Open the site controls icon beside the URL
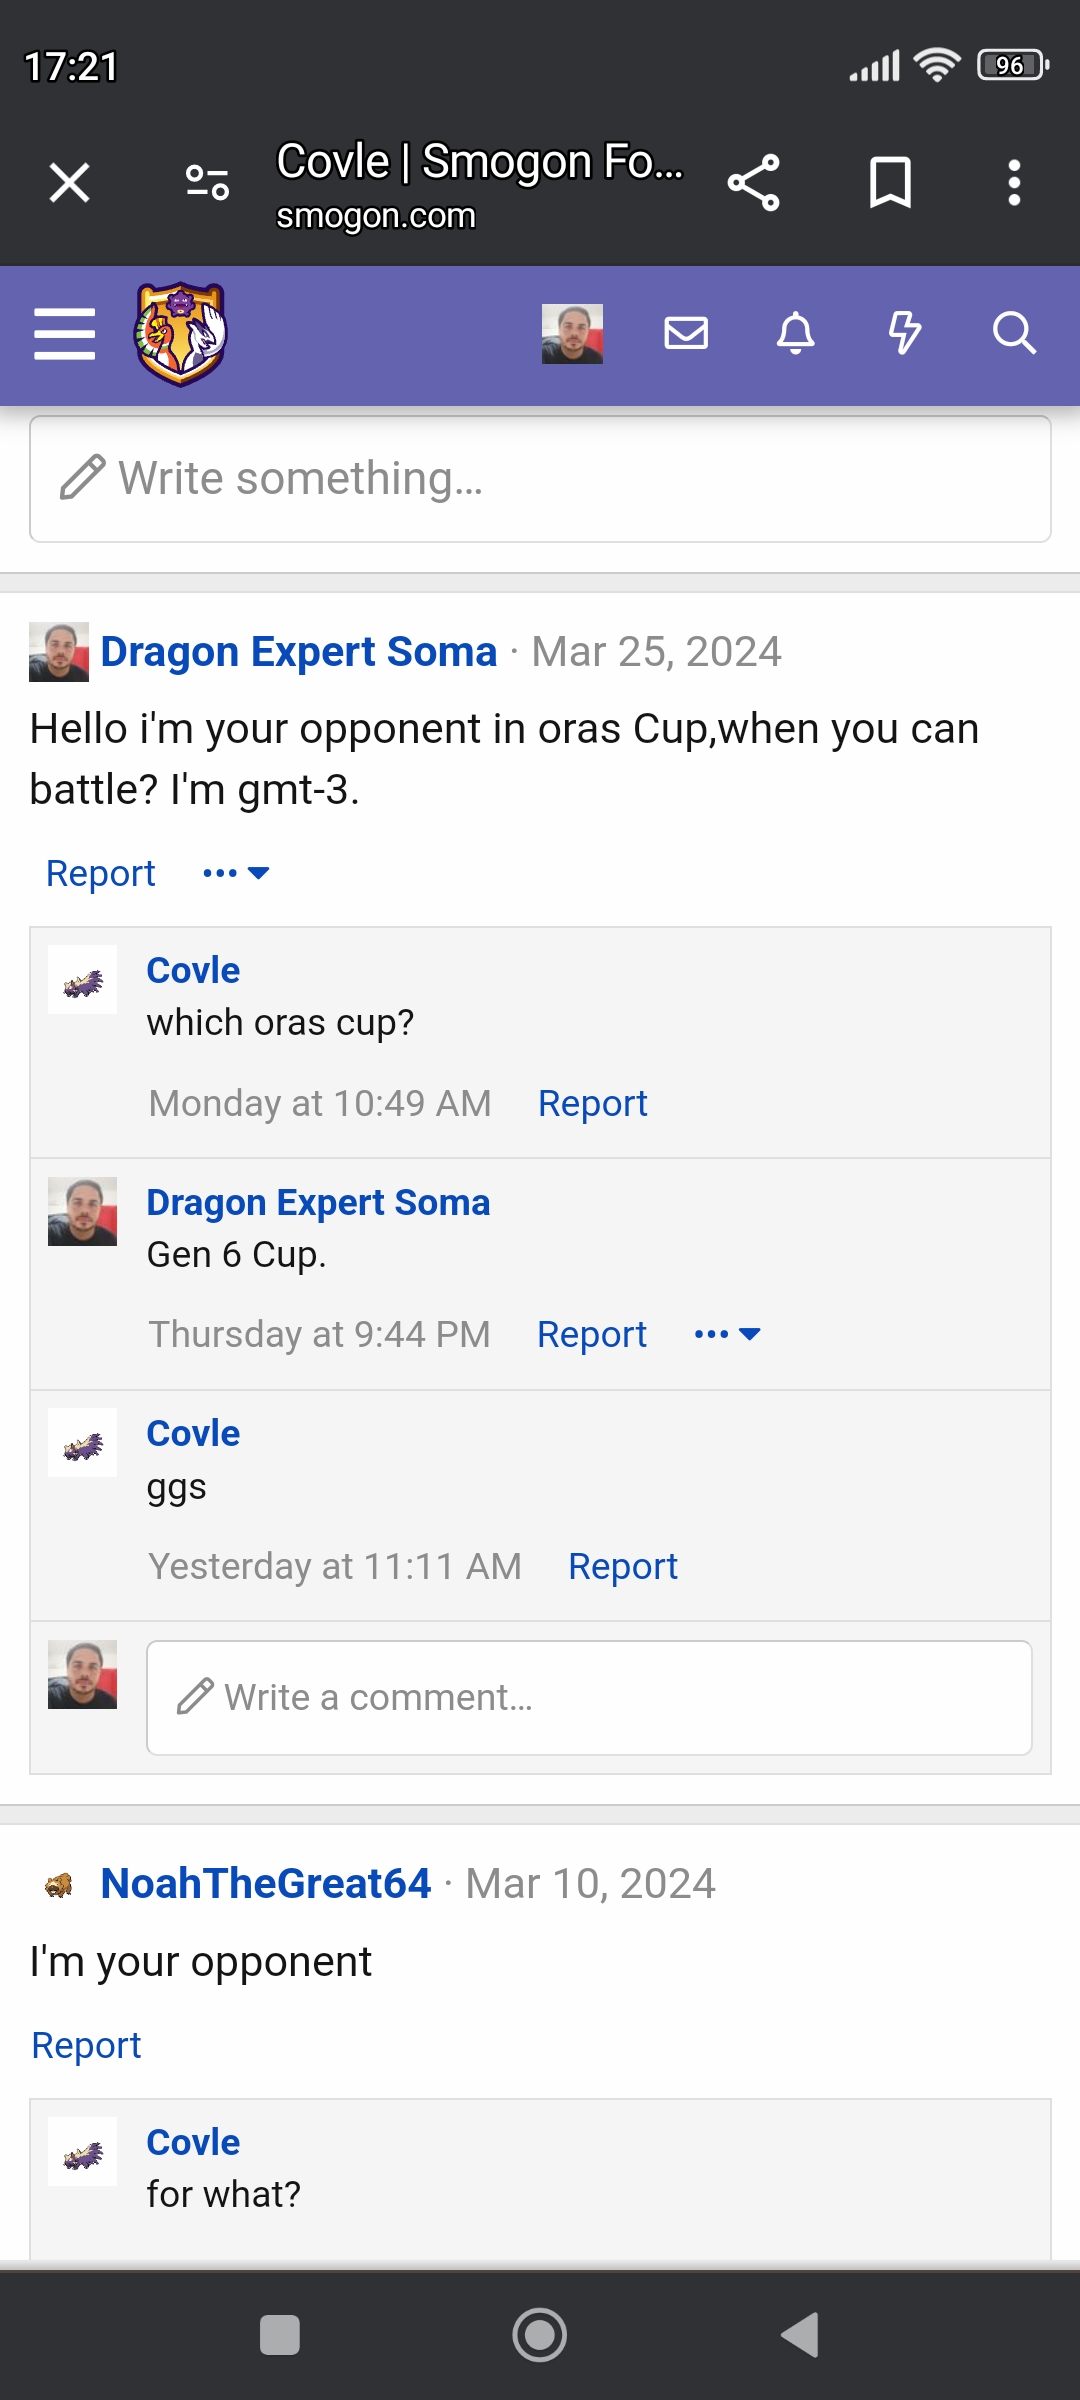 point(205,181)
